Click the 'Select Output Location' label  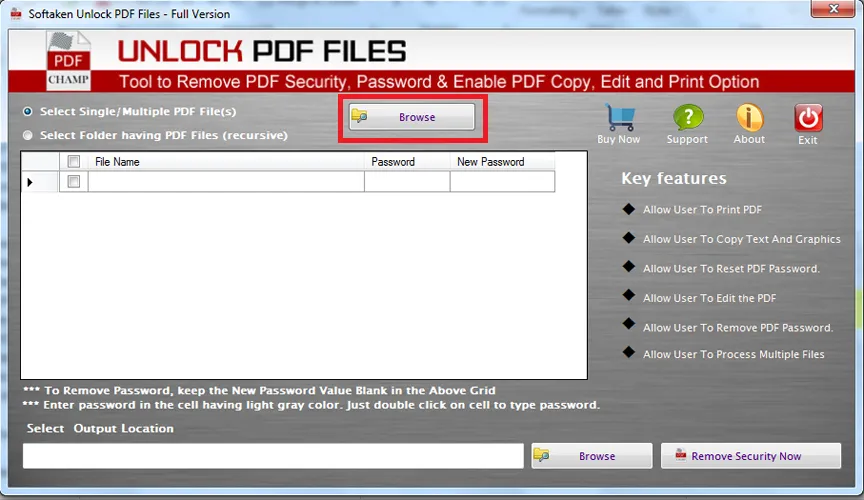pyautogui.click(x=100, y=428)
